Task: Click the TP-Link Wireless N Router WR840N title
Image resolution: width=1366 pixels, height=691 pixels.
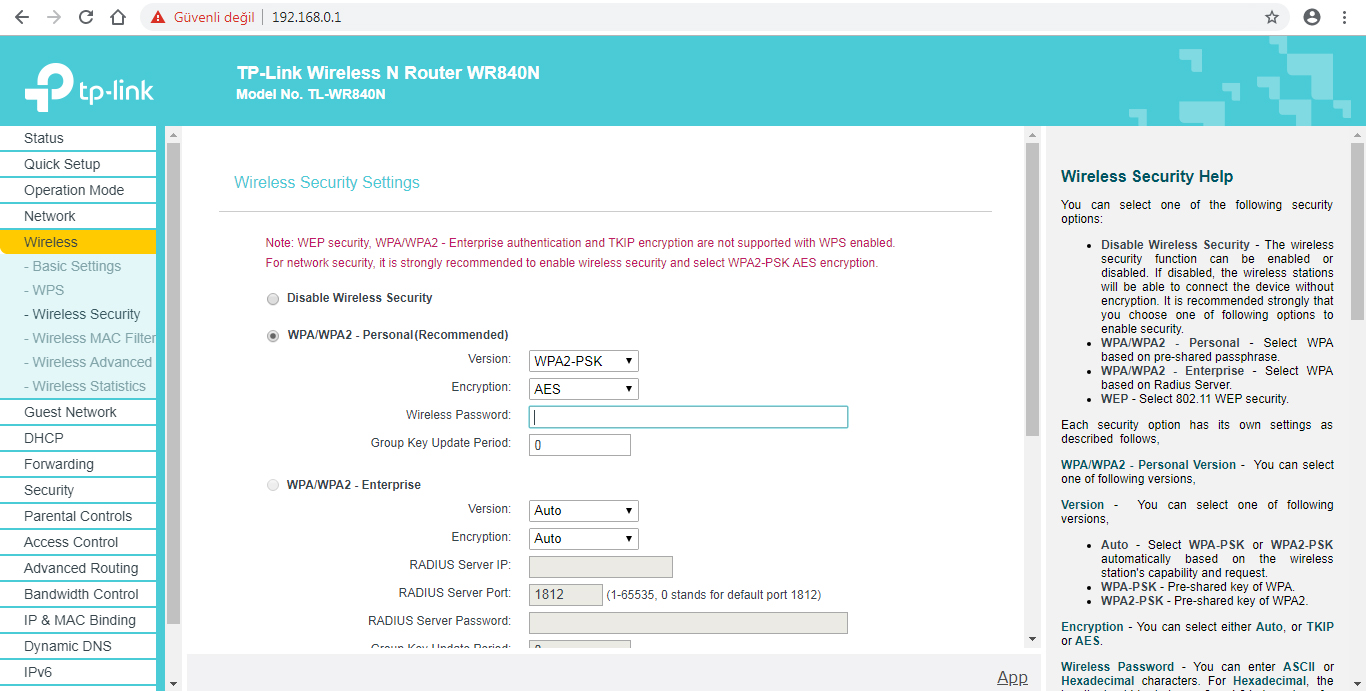Action: click(388, 73)
